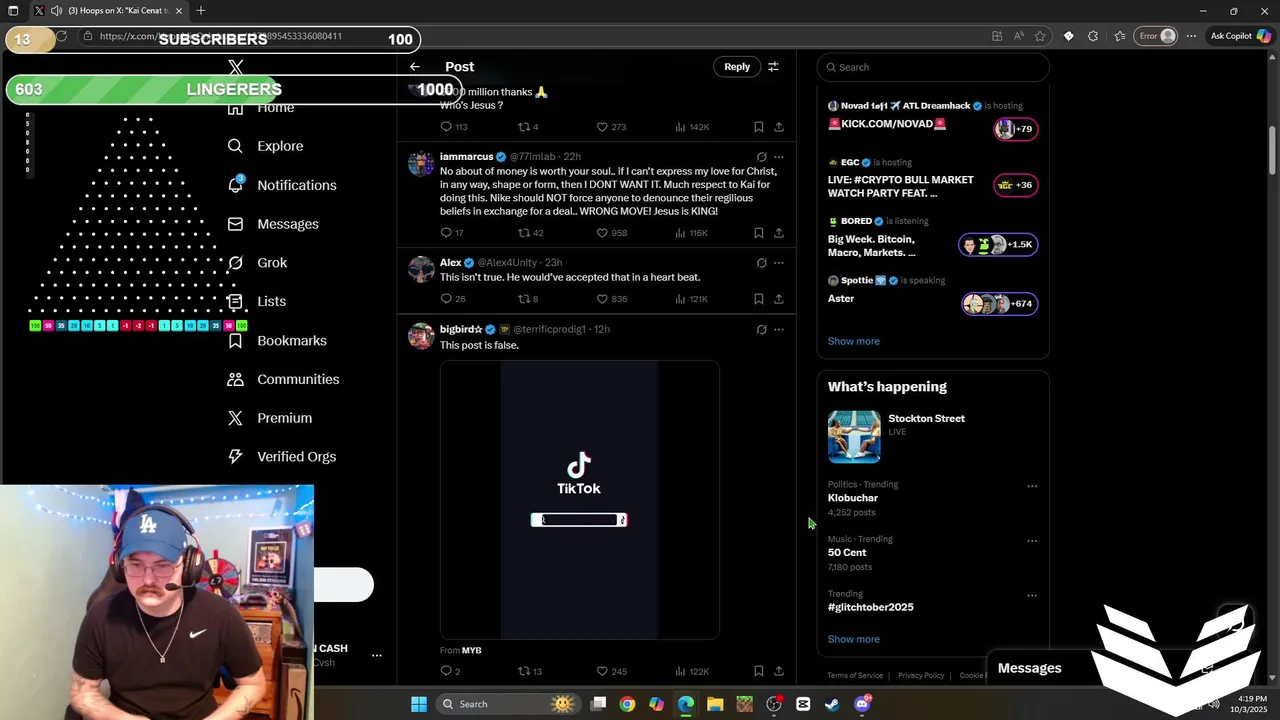View analytics for iammarcus post 116K views
1280x720 pixels.
(691, 233)
